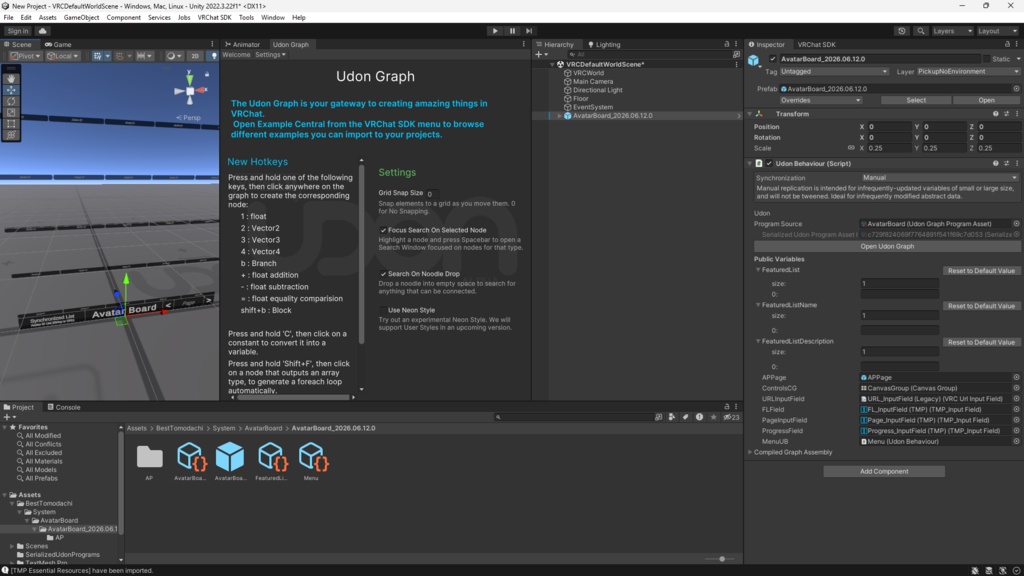The width and height of the screenshot is (1024, 576).
Task: Switch to the Game tab
Action: point(58,44)
